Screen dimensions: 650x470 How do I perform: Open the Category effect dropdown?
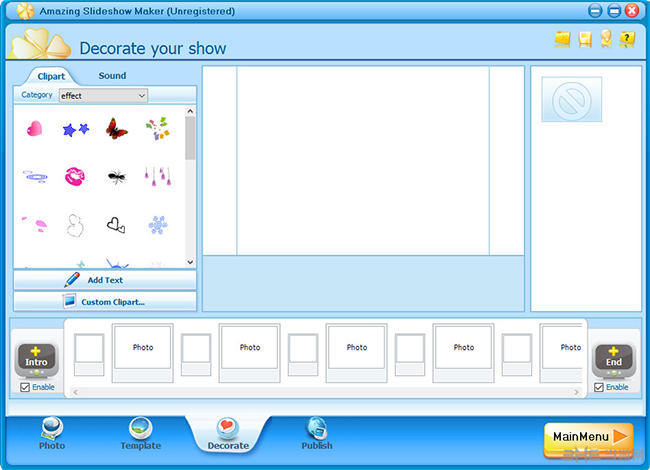click(x=103, y=96)
